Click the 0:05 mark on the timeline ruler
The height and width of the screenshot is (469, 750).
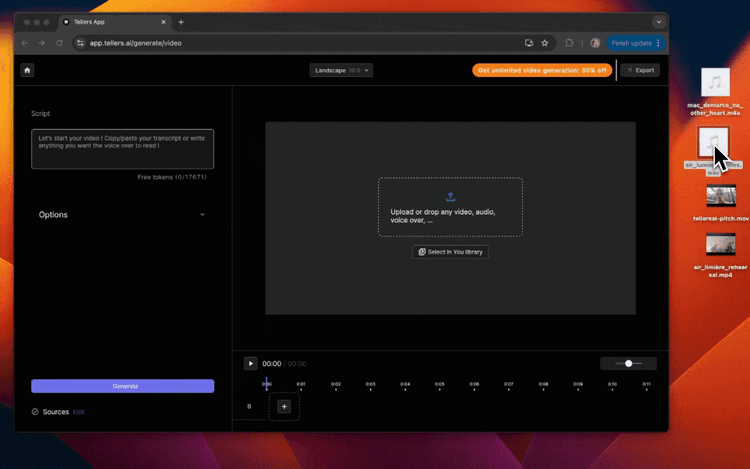(440, 384)
